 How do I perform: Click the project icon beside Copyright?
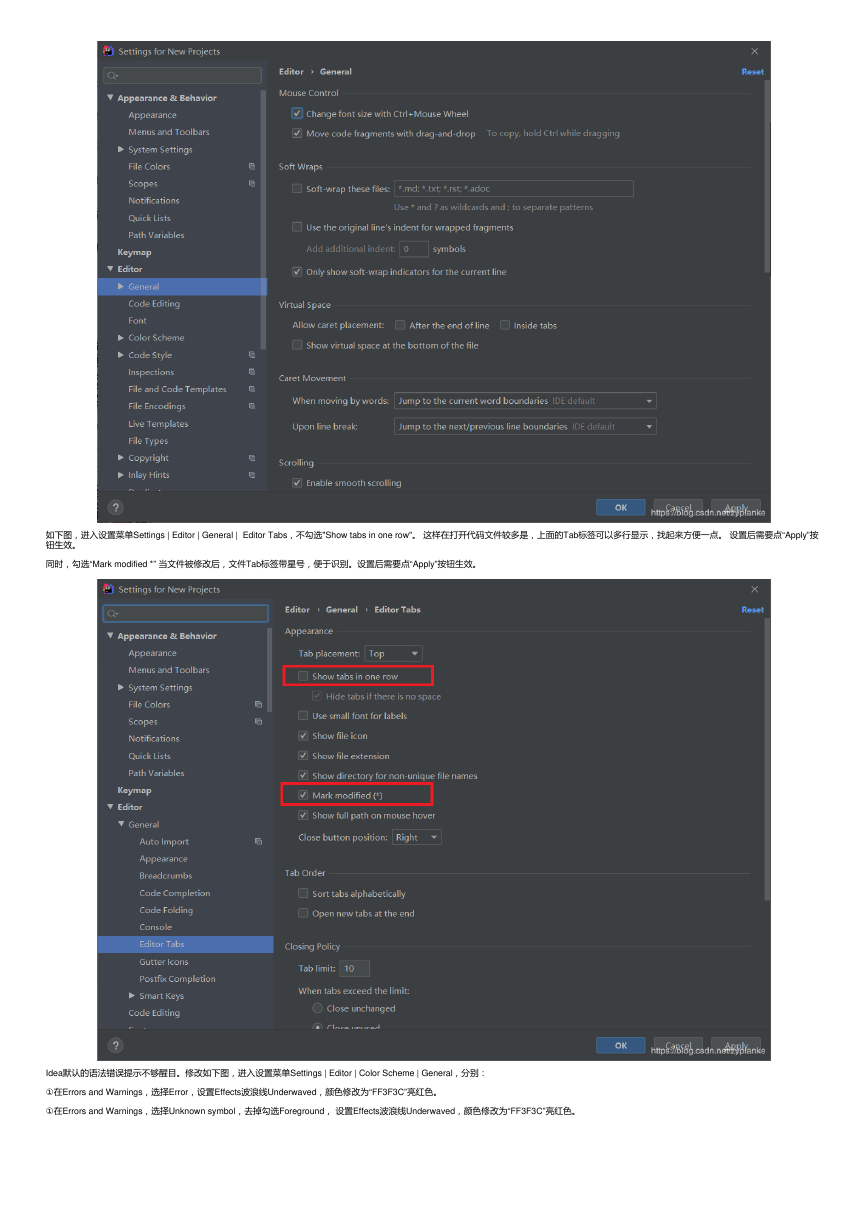[252, 458]
